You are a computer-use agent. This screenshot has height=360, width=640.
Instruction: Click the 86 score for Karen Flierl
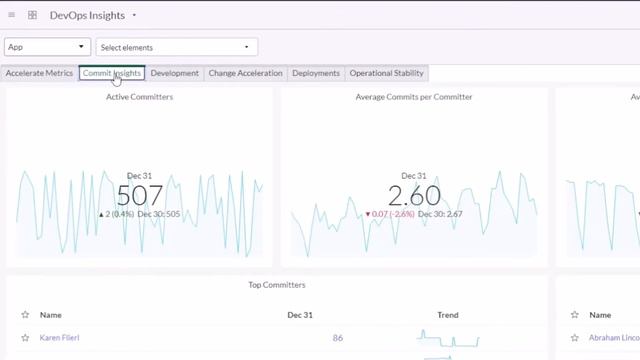[338, 338]
